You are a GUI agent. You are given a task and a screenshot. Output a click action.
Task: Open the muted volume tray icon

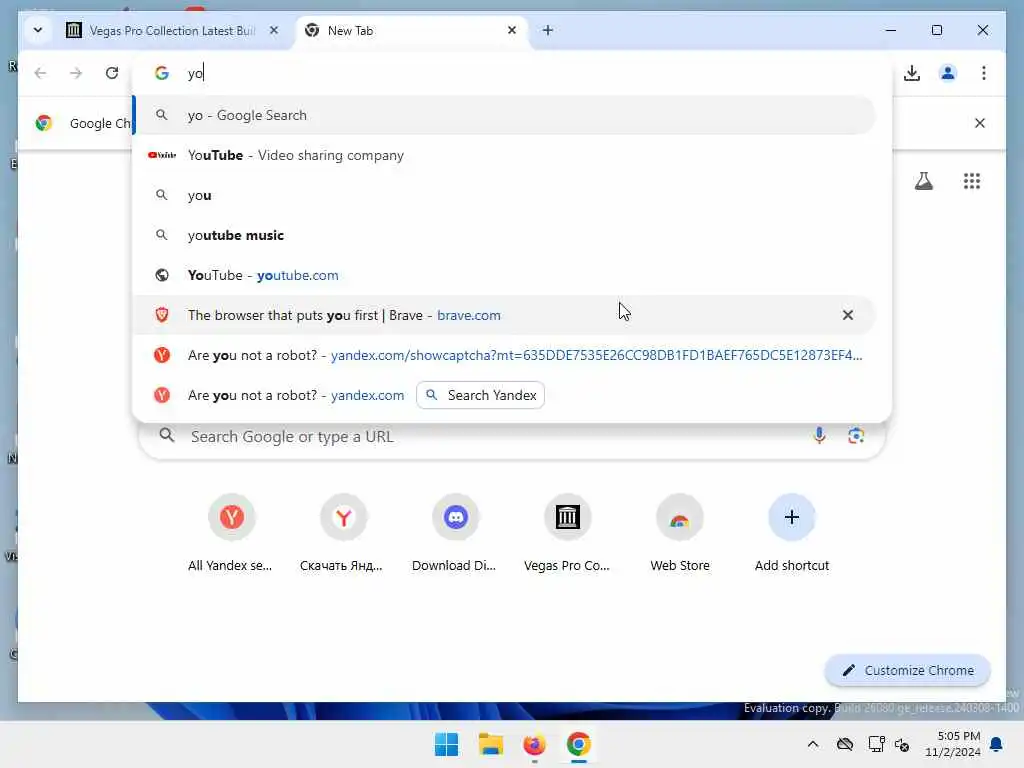click(902, 744)
